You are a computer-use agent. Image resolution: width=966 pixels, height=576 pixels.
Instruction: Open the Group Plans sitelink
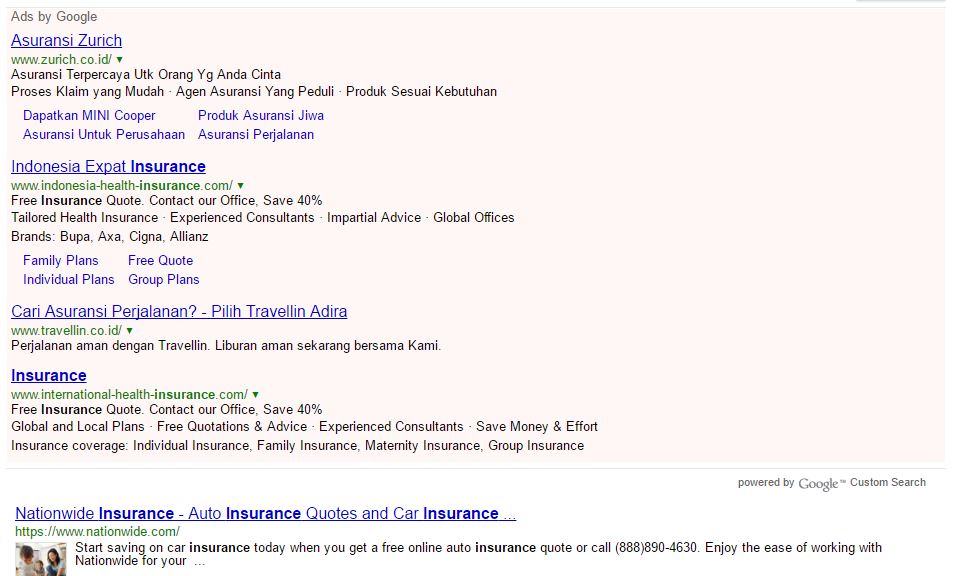(164, 280)
